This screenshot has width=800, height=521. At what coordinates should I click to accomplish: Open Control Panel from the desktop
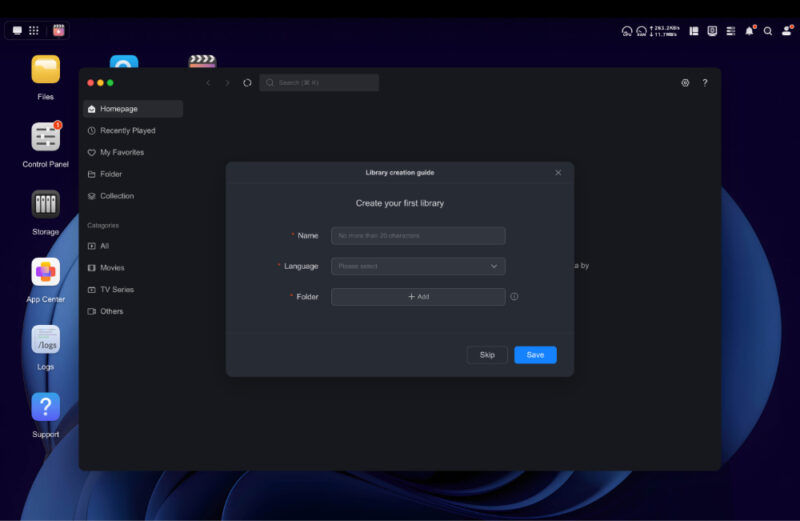coord(45,138)
